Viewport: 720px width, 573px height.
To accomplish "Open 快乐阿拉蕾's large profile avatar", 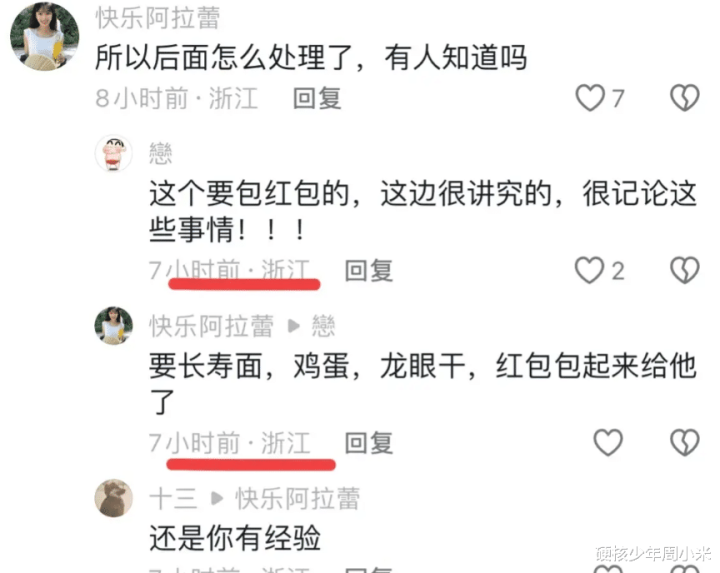I will (45, 37).
